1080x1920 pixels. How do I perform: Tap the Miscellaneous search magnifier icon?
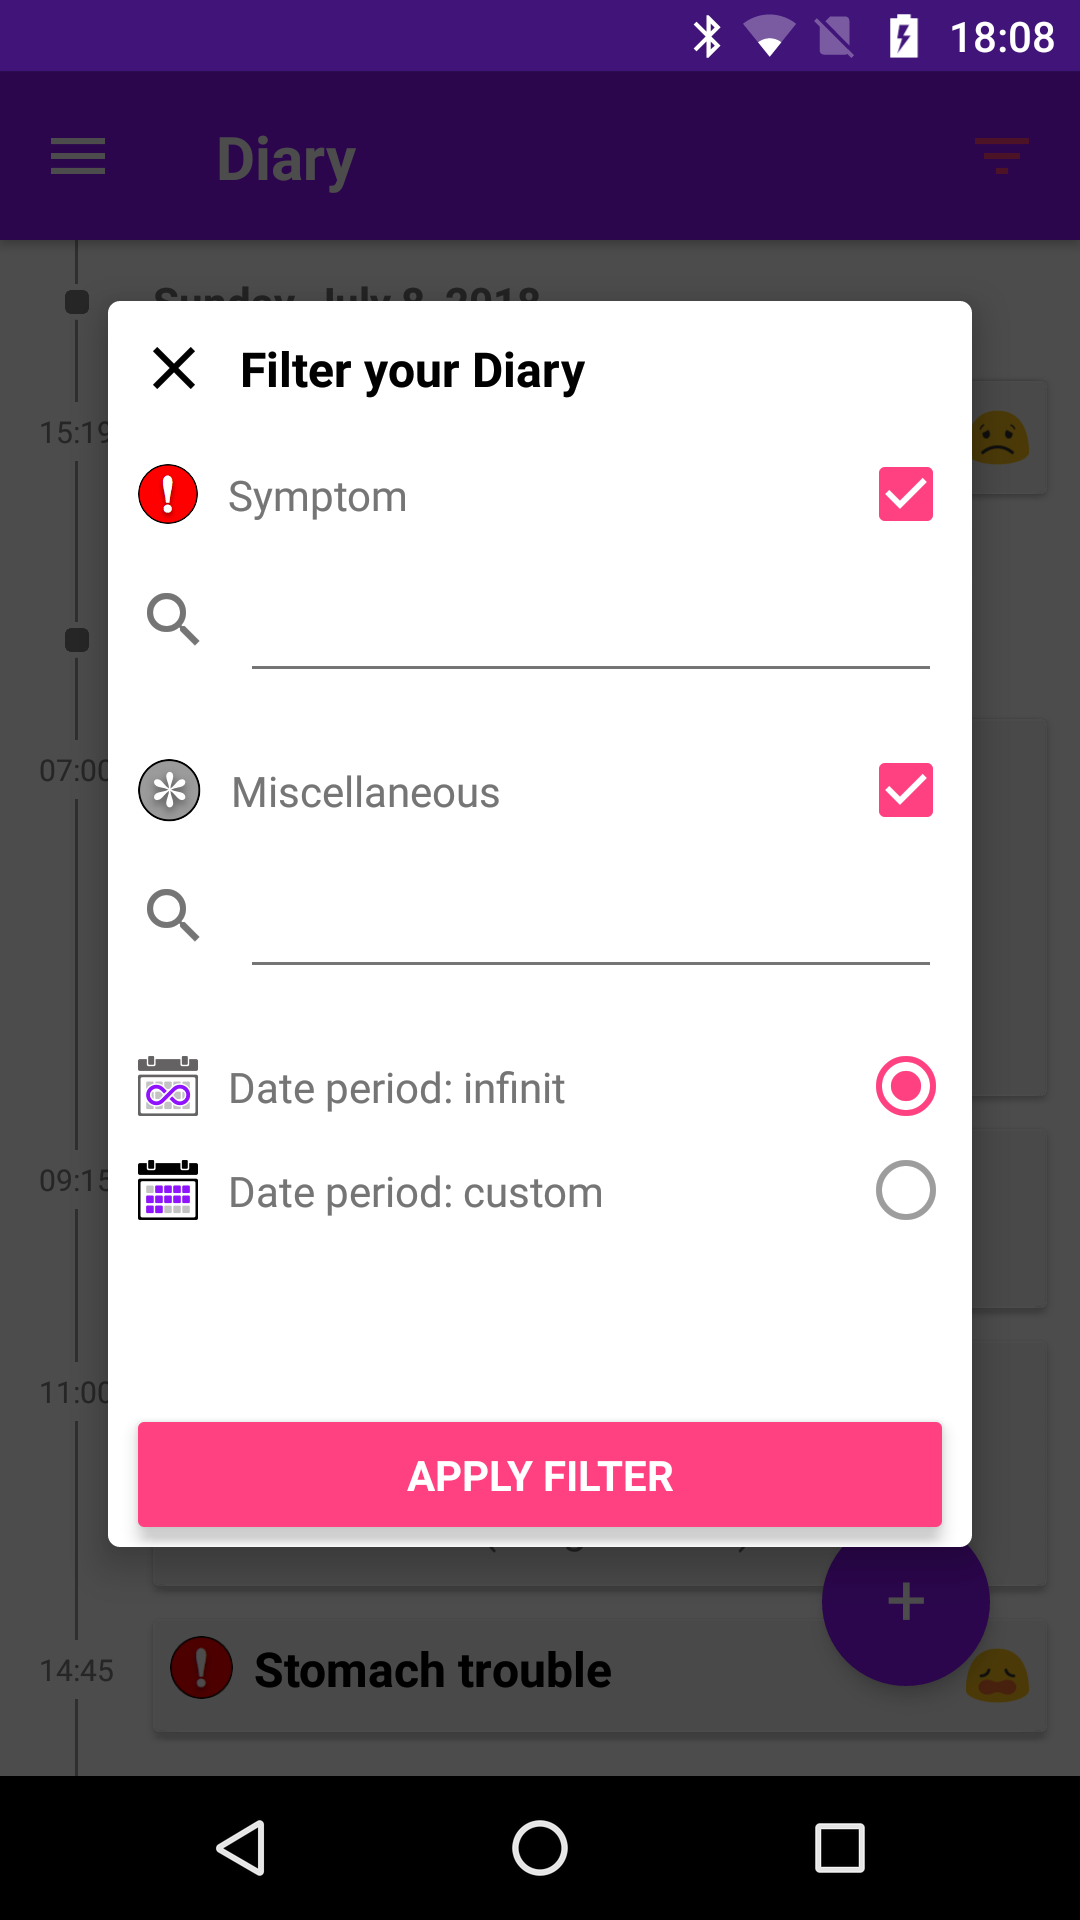pos(173,915)
